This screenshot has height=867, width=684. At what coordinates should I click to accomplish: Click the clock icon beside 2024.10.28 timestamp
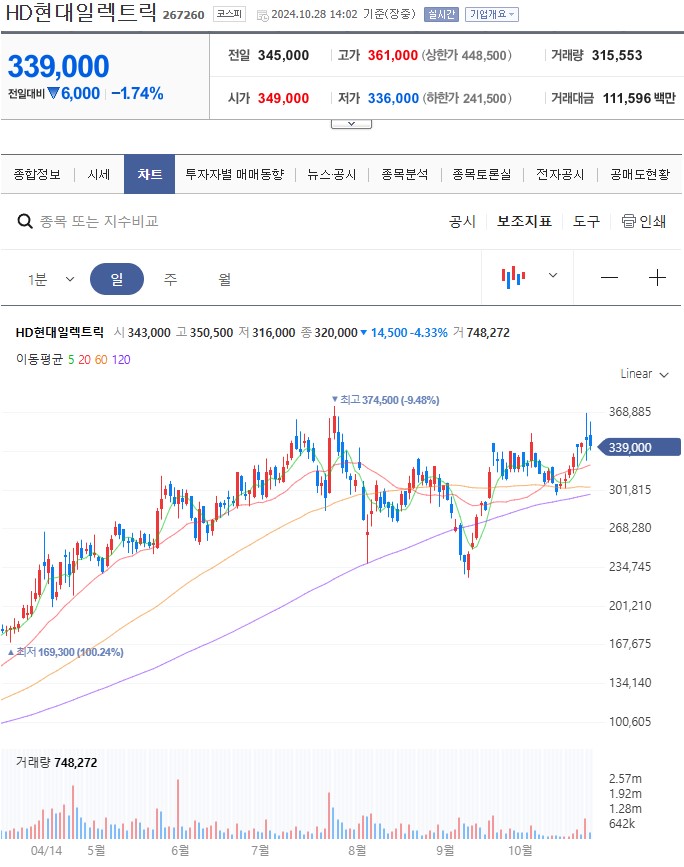pyautogui.click(x=263, y=15)
